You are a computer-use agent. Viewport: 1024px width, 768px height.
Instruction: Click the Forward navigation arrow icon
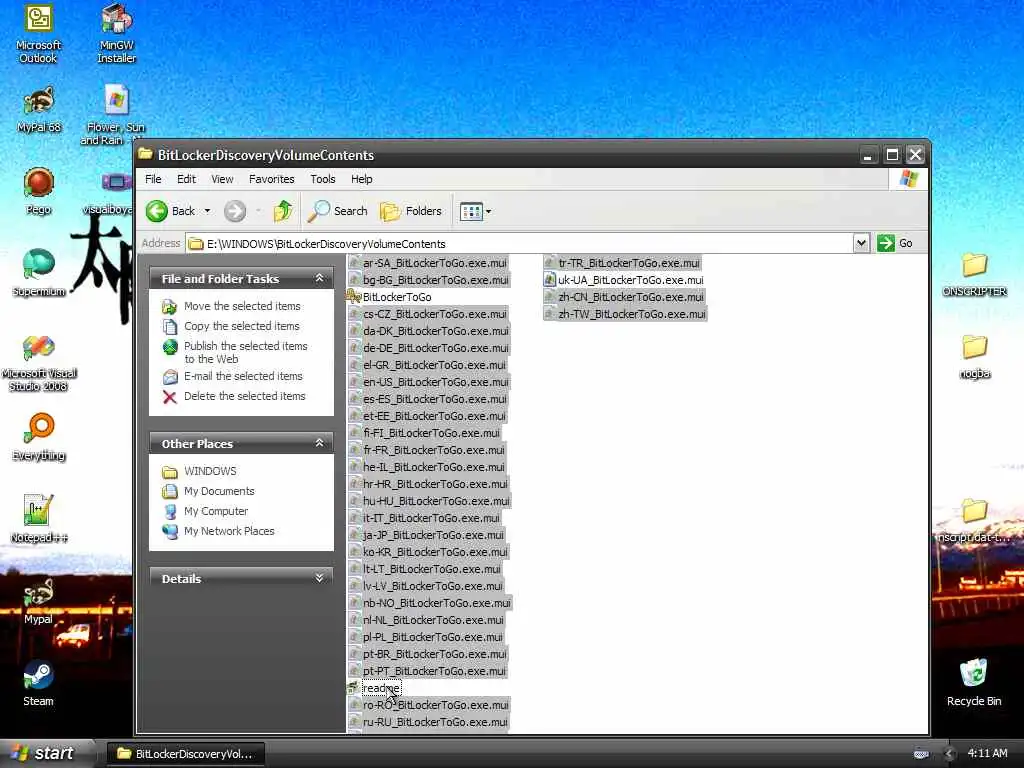[235, 211]
